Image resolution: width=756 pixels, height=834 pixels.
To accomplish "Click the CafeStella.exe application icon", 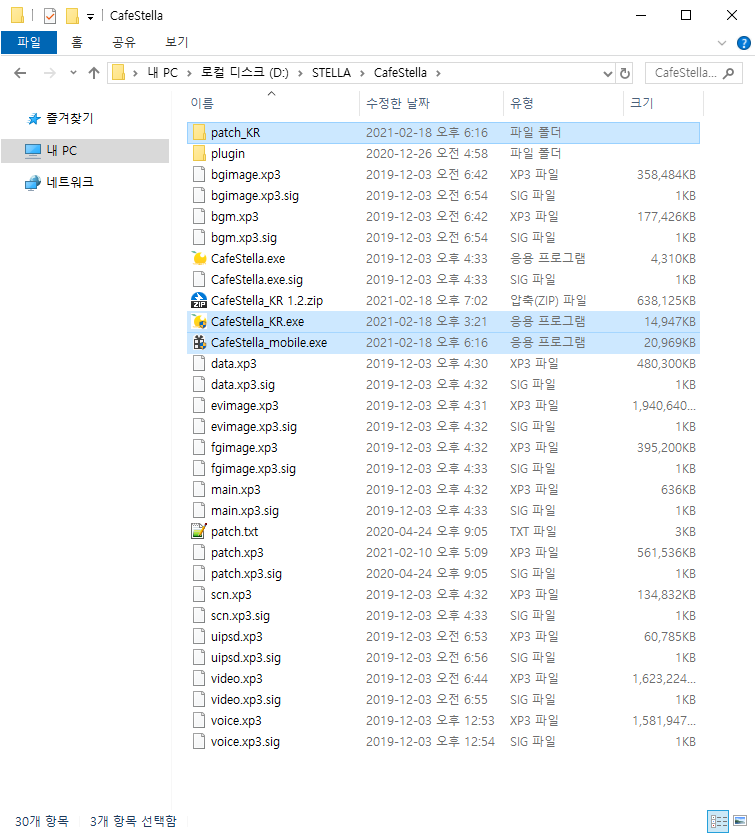I will click(x=200, y=258).
